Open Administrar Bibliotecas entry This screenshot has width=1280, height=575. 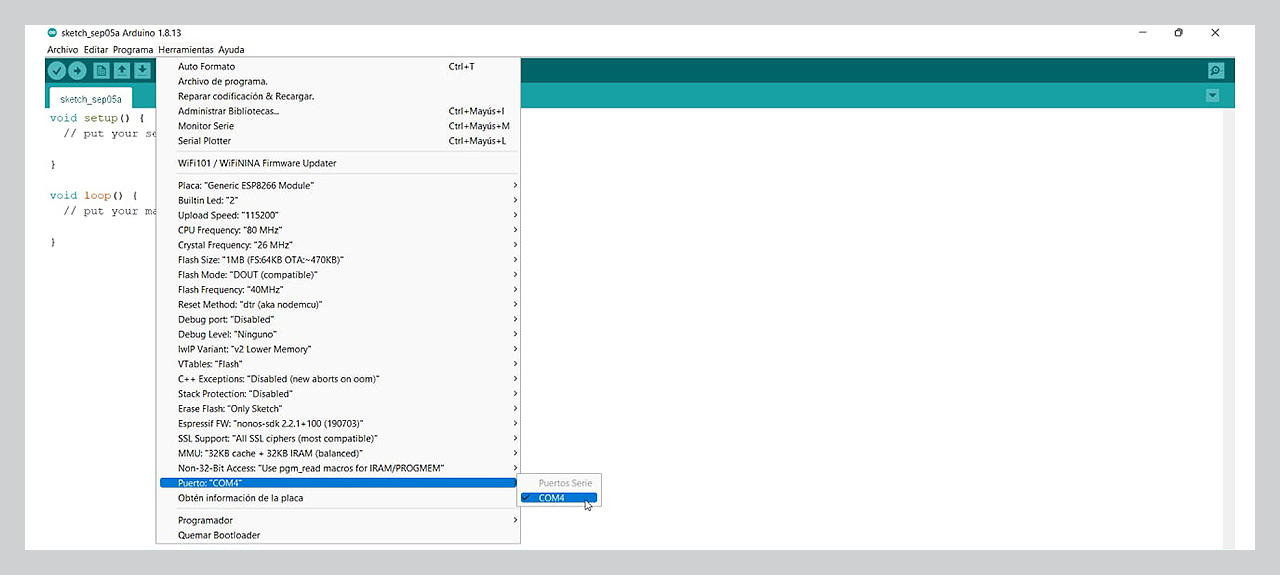338,111
